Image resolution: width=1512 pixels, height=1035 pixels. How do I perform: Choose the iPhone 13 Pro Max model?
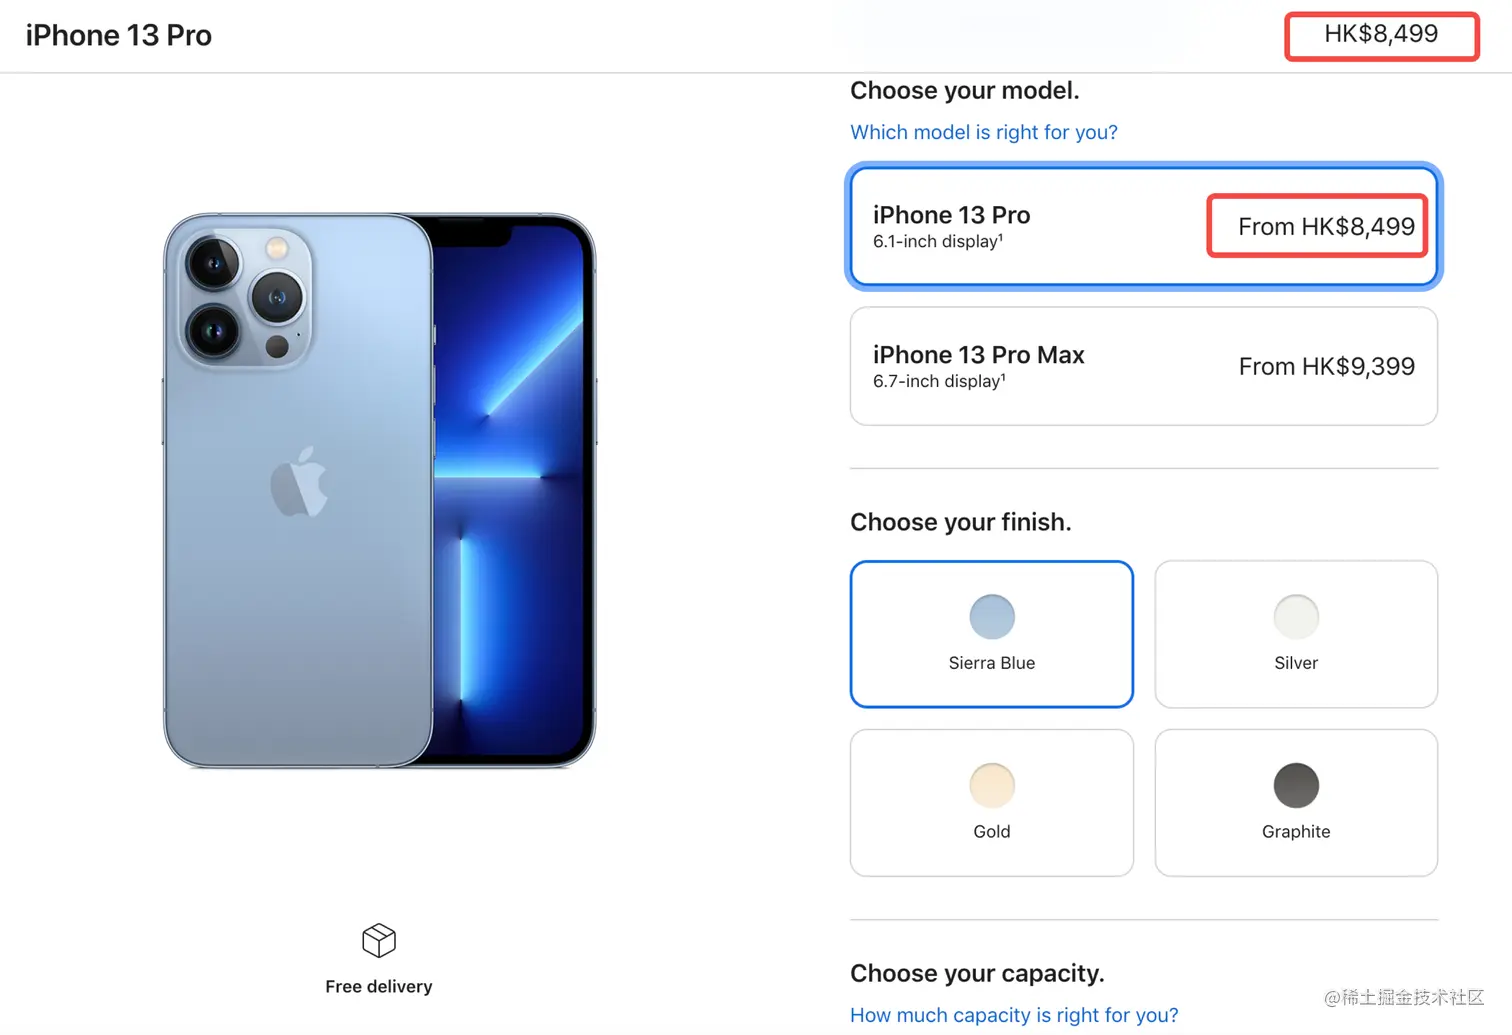pos(1144,366)
